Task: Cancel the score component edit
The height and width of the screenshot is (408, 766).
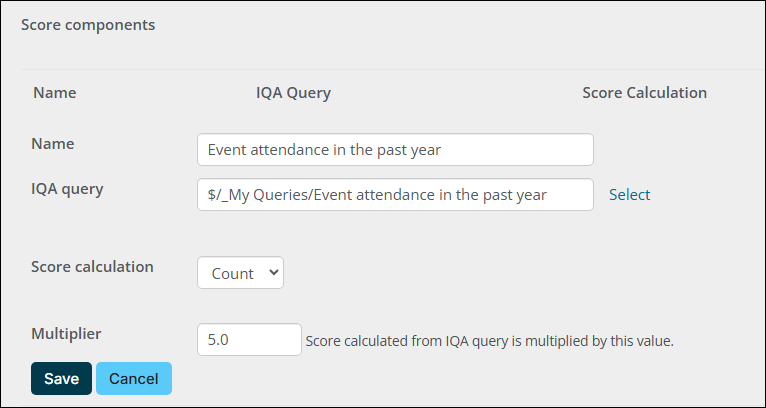Action: click(x=134, y=378)
